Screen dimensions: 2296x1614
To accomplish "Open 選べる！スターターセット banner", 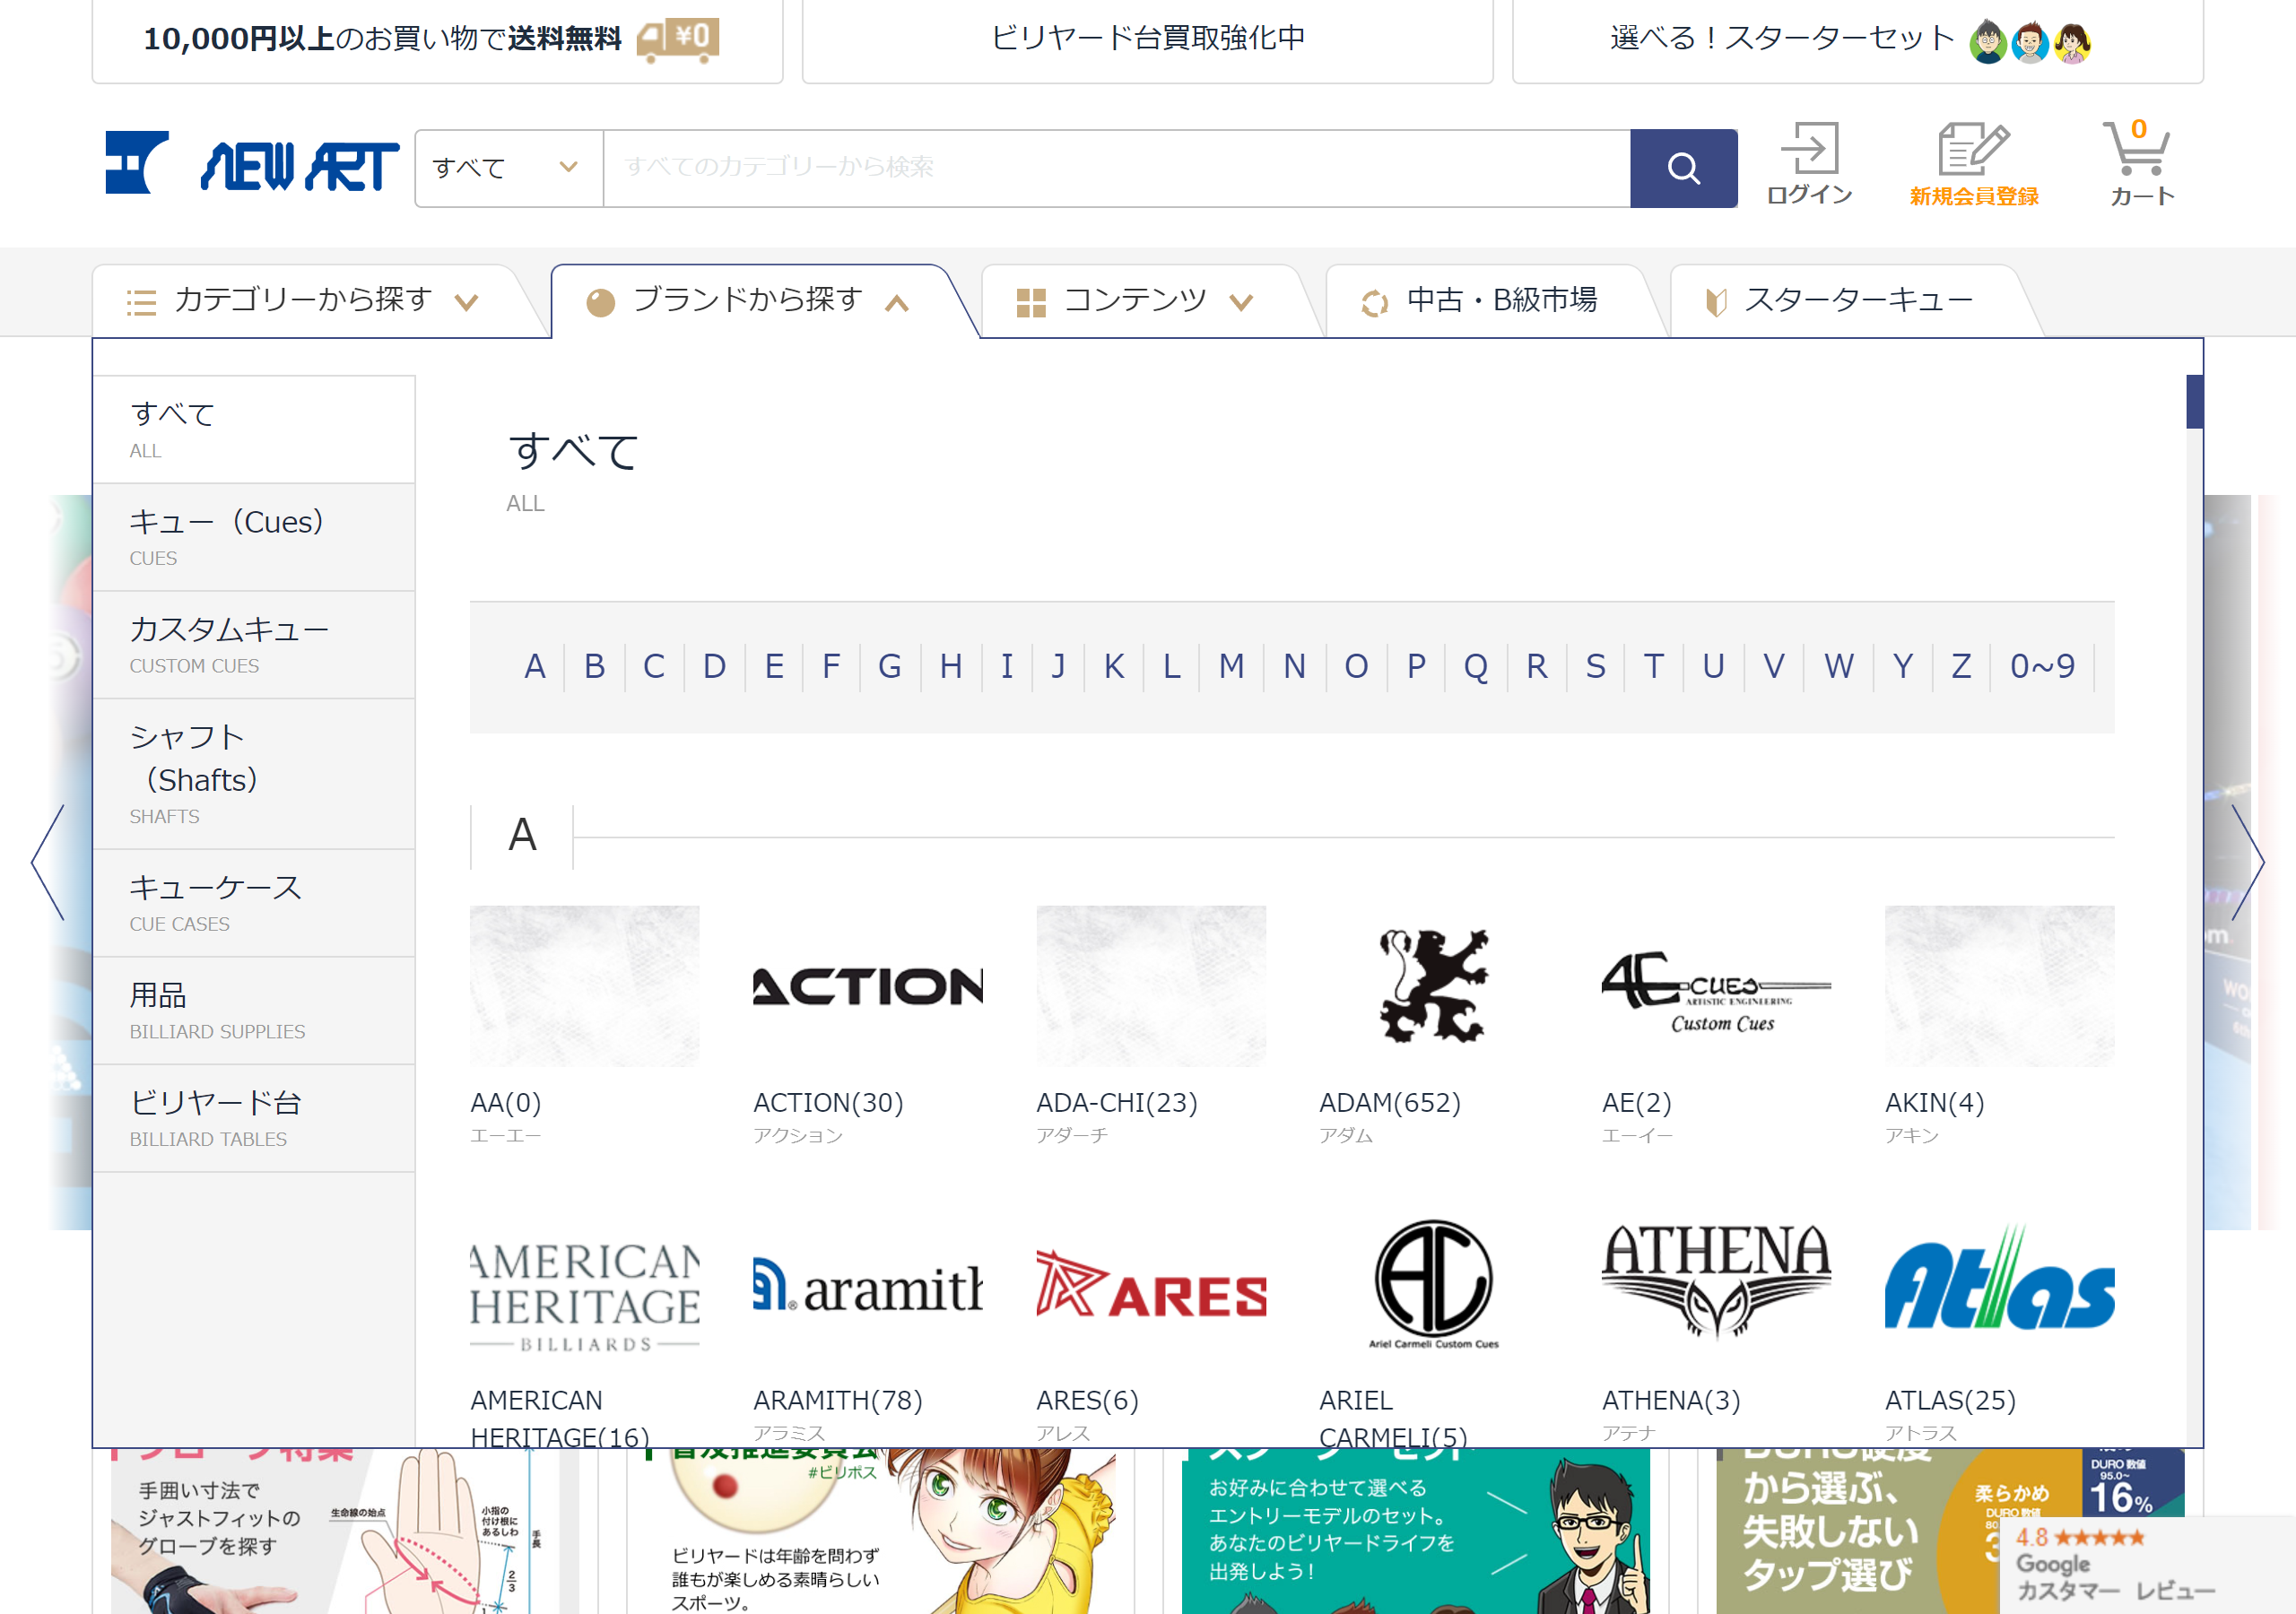I will pyautogui.click(x=1858, y=40).
